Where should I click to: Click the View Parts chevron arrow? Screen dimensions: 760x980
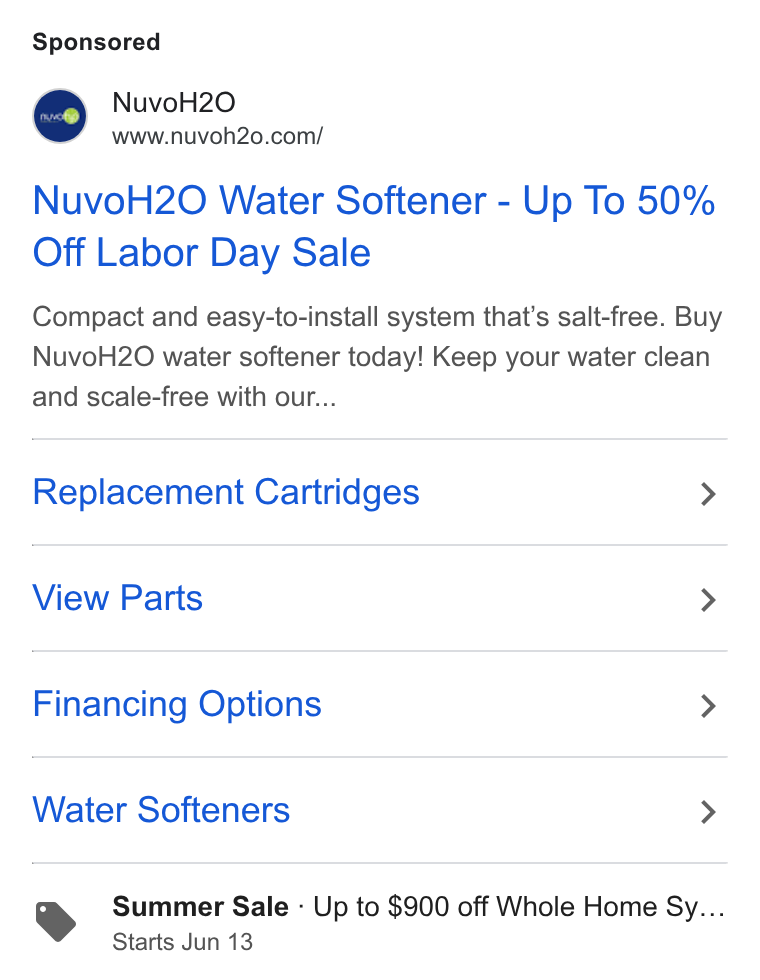(708, 600)
